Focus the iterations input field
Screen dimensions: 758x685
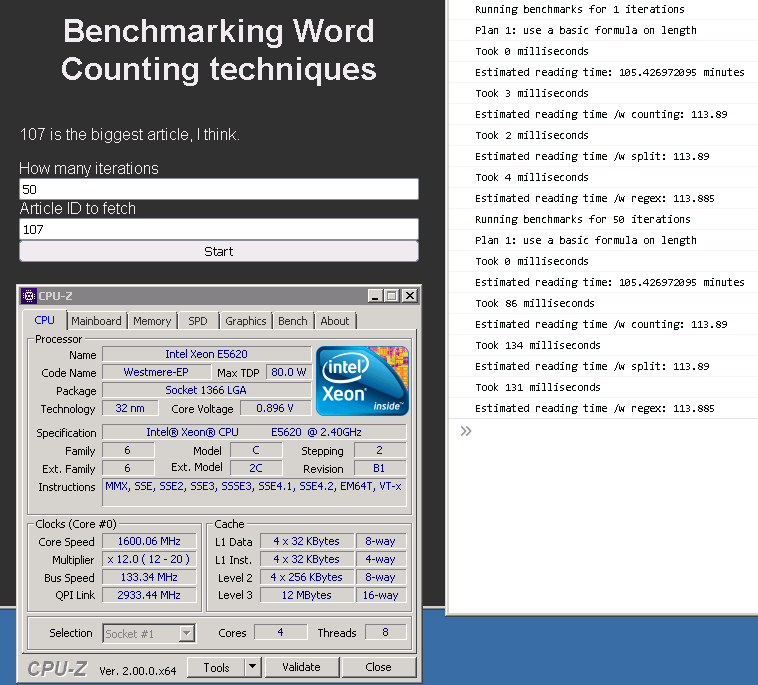pyautogui.click(x=218, y=190)
